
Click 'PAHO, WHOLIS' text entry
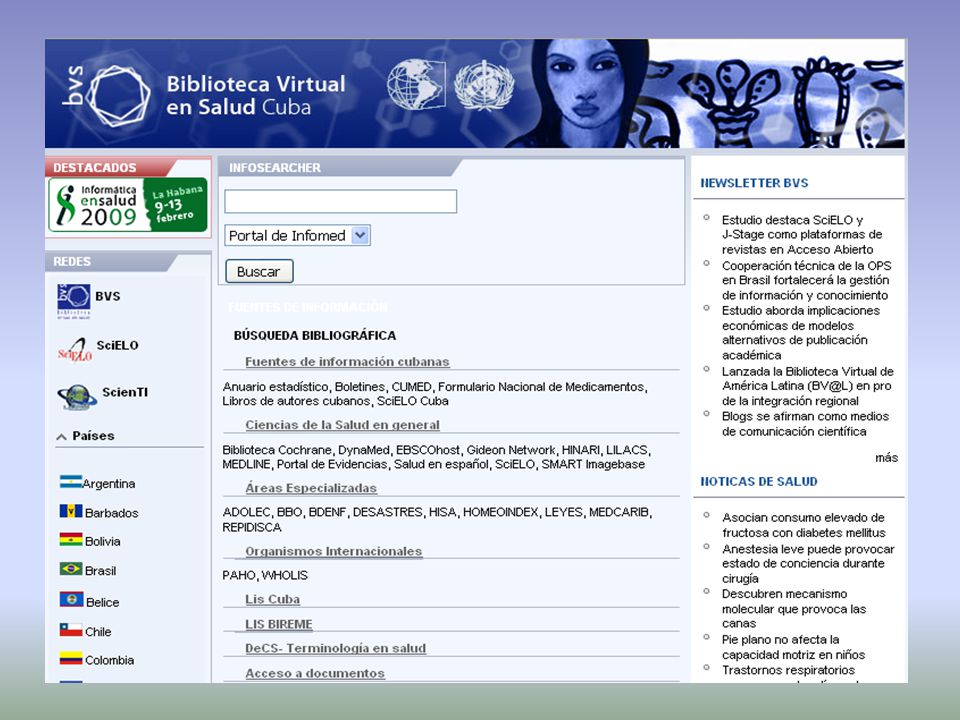click(x=264, y=576)
